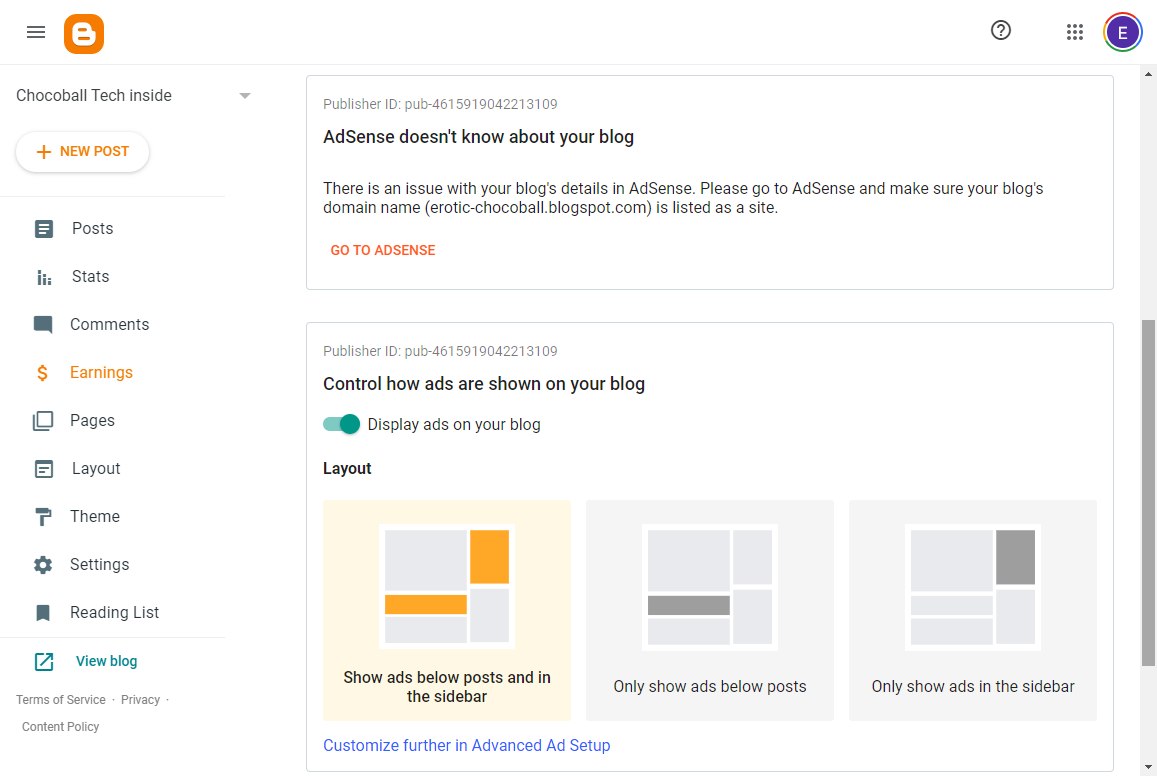
Task: Click the Layout panel icon
Action: (44, 468)
